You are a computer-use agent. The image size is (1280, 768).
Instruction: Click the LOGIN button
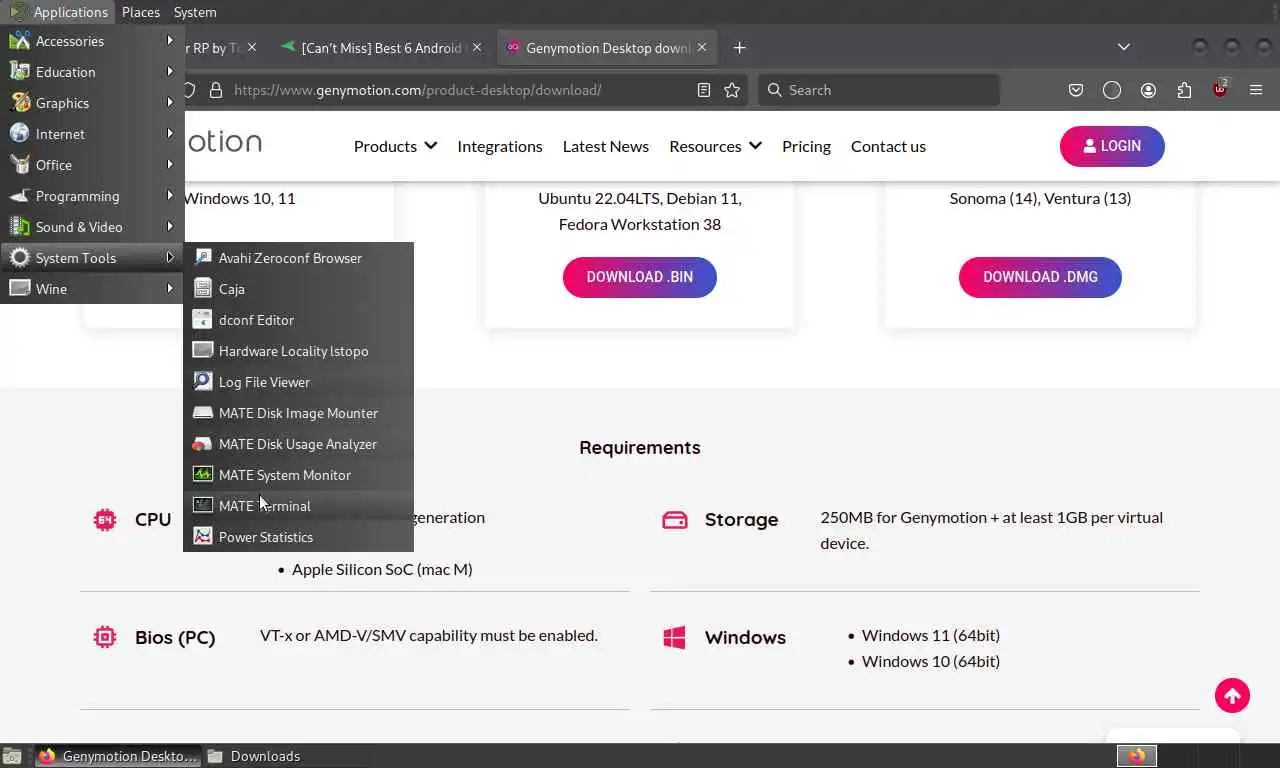(x=1112, y=146)
